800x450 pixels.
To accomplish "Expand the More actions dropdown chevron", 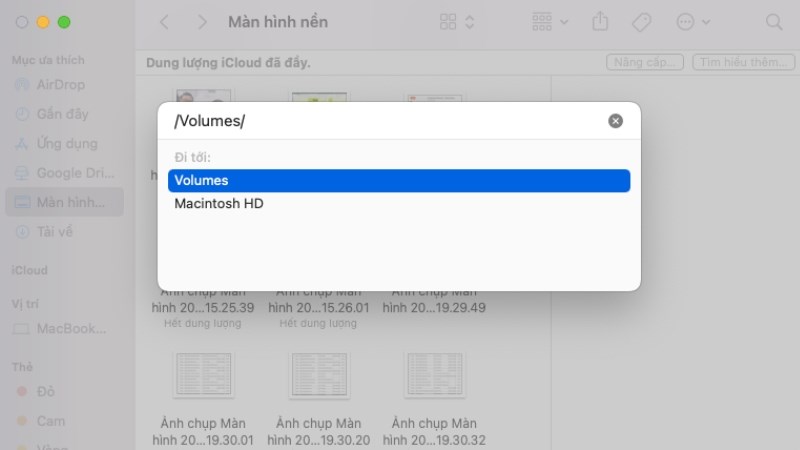I will 706,22.
